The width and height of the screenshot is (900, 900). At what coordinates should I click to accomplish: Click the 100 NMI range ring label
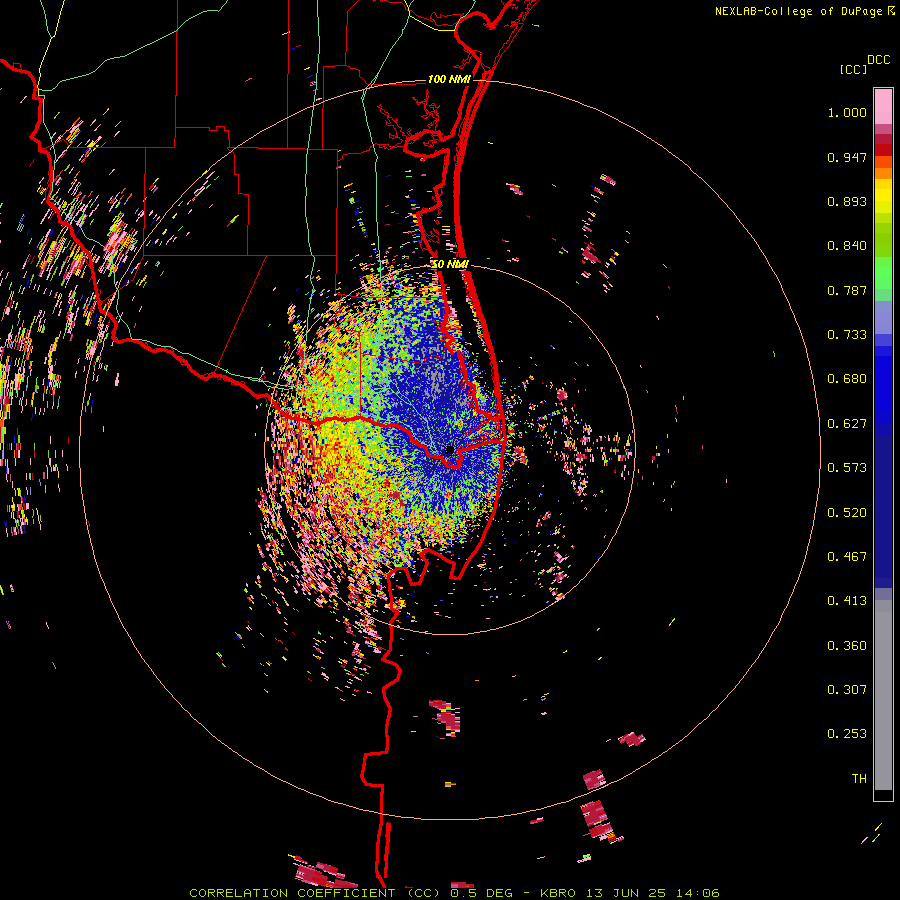449,79
